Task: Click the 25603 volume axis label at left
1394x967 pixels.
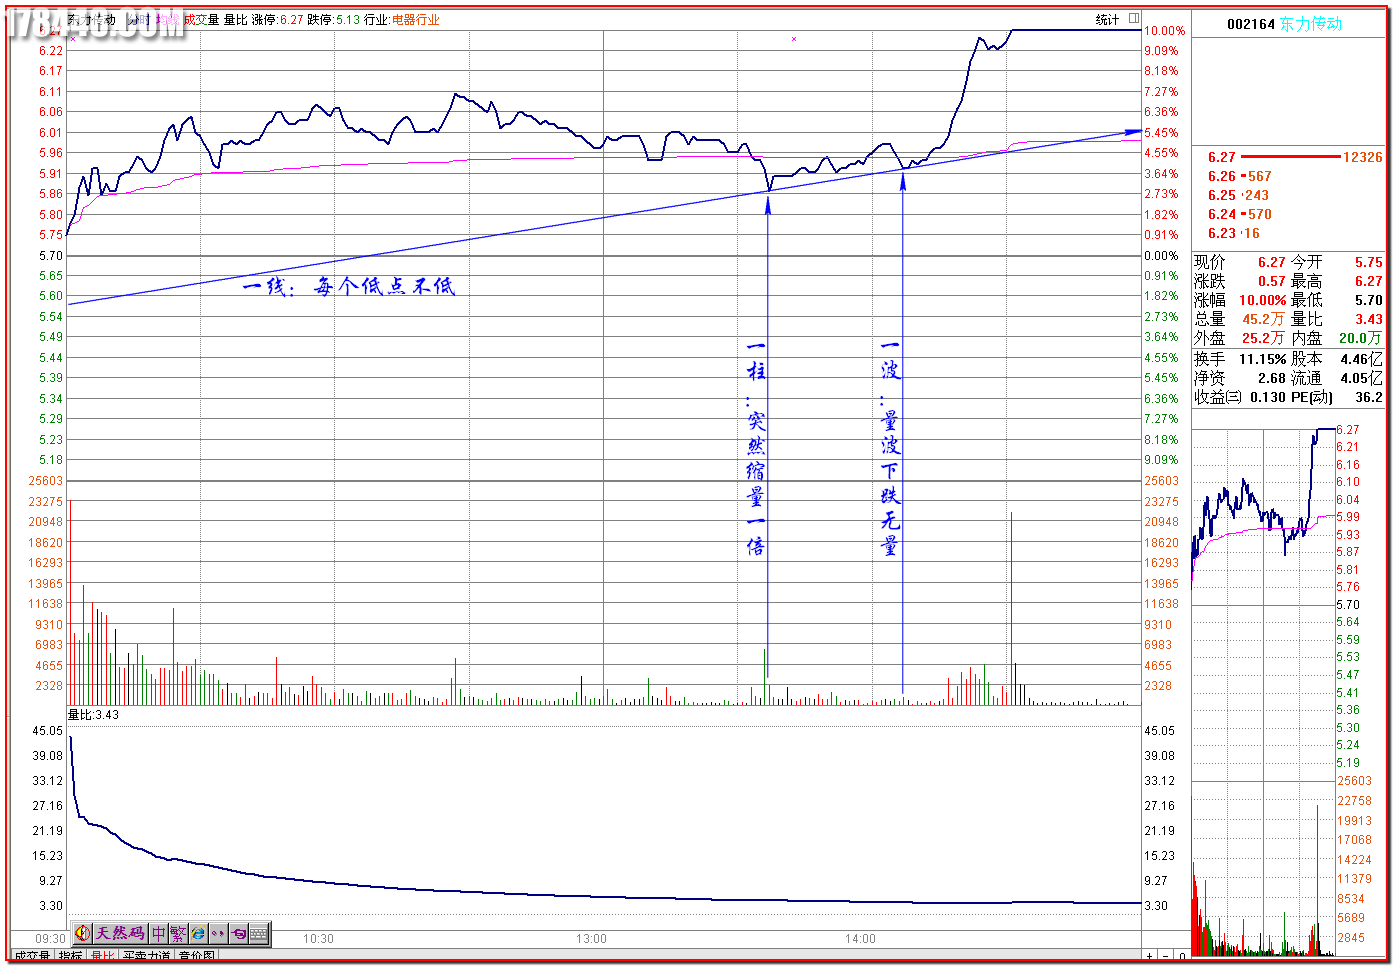Action: pos(45,481)
